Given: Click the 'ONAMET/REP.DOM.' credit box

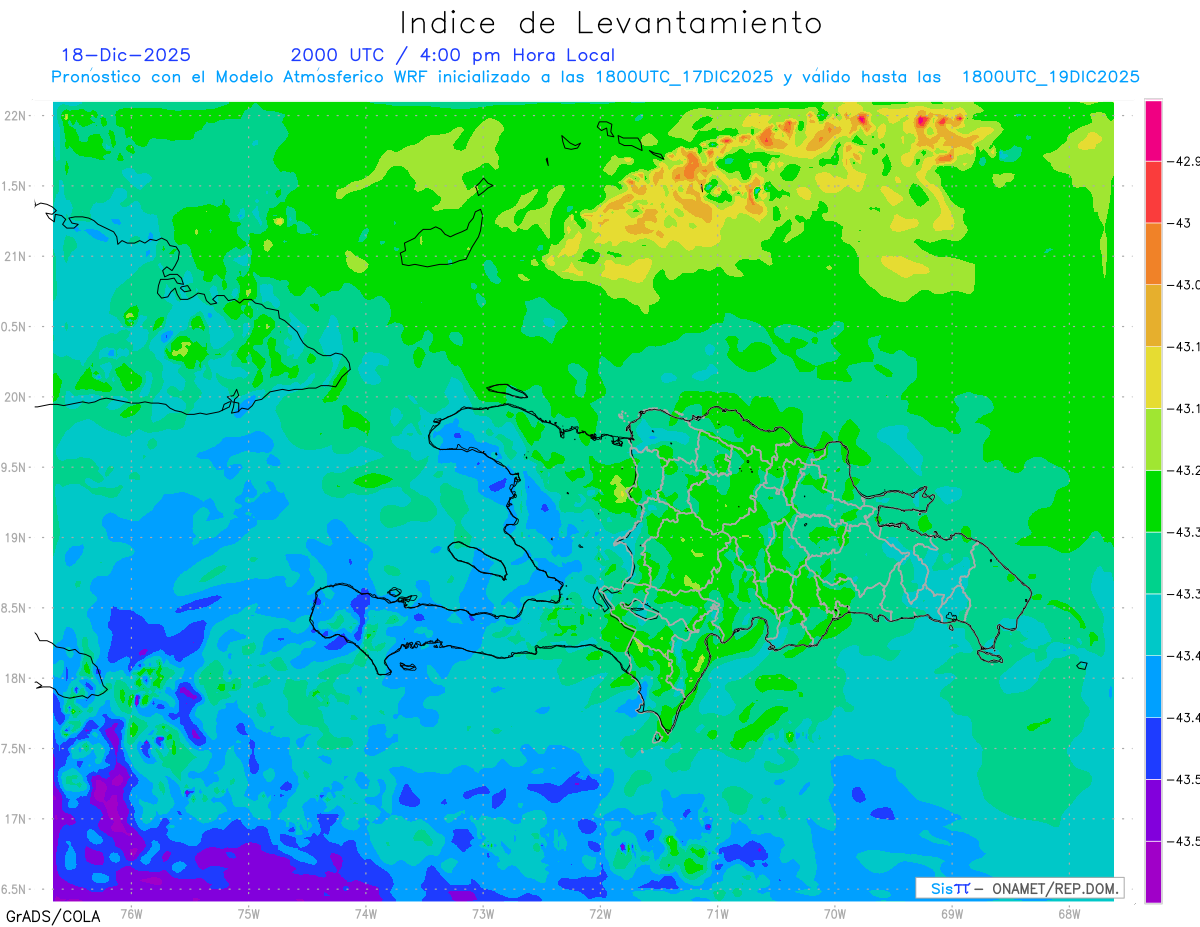Looking at the screenshot, I should click(1020, 888).
